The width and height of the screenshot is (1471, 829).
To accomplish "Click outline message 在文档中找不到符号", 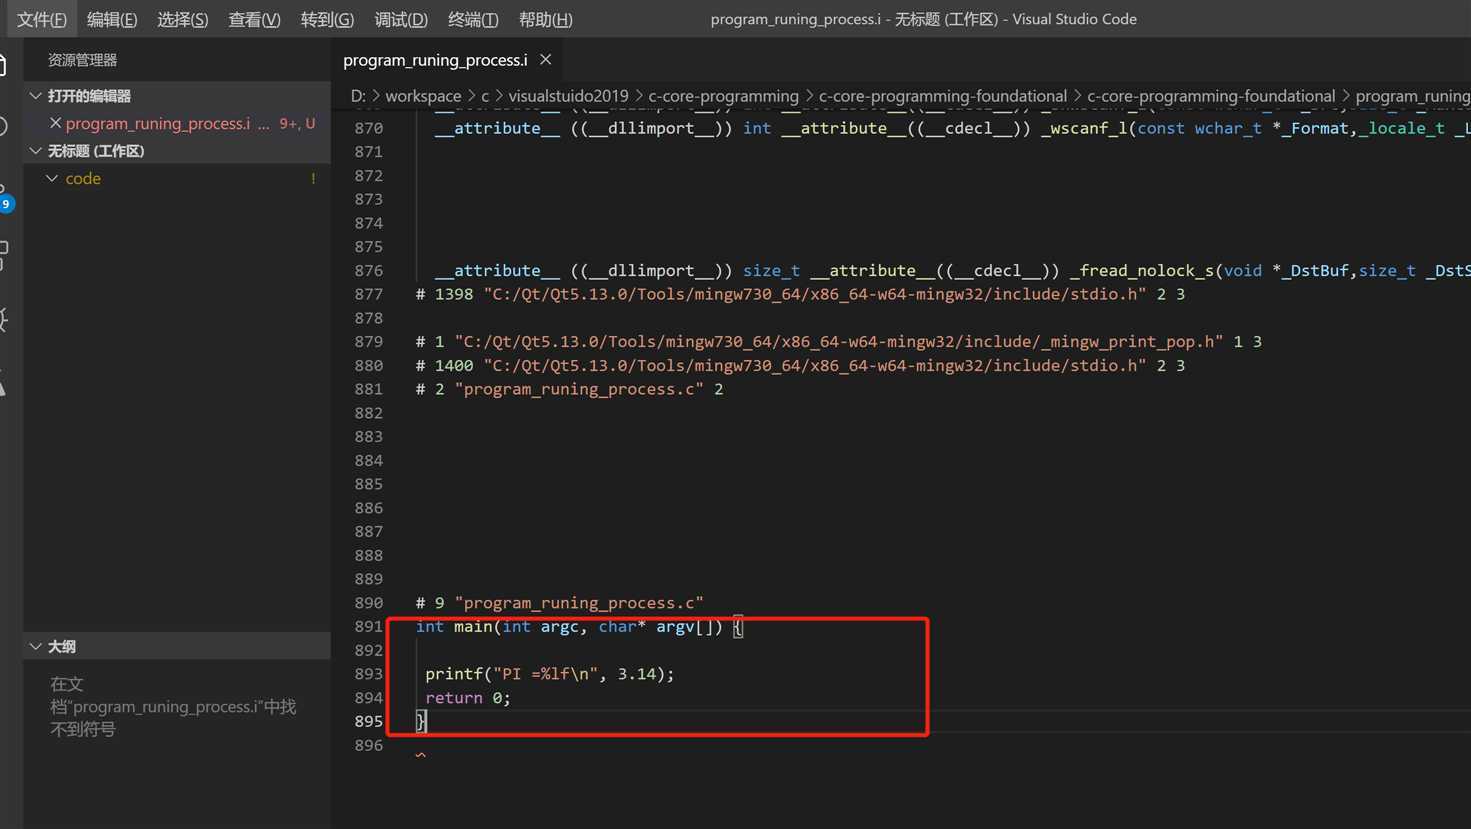I will click(173, 707).
